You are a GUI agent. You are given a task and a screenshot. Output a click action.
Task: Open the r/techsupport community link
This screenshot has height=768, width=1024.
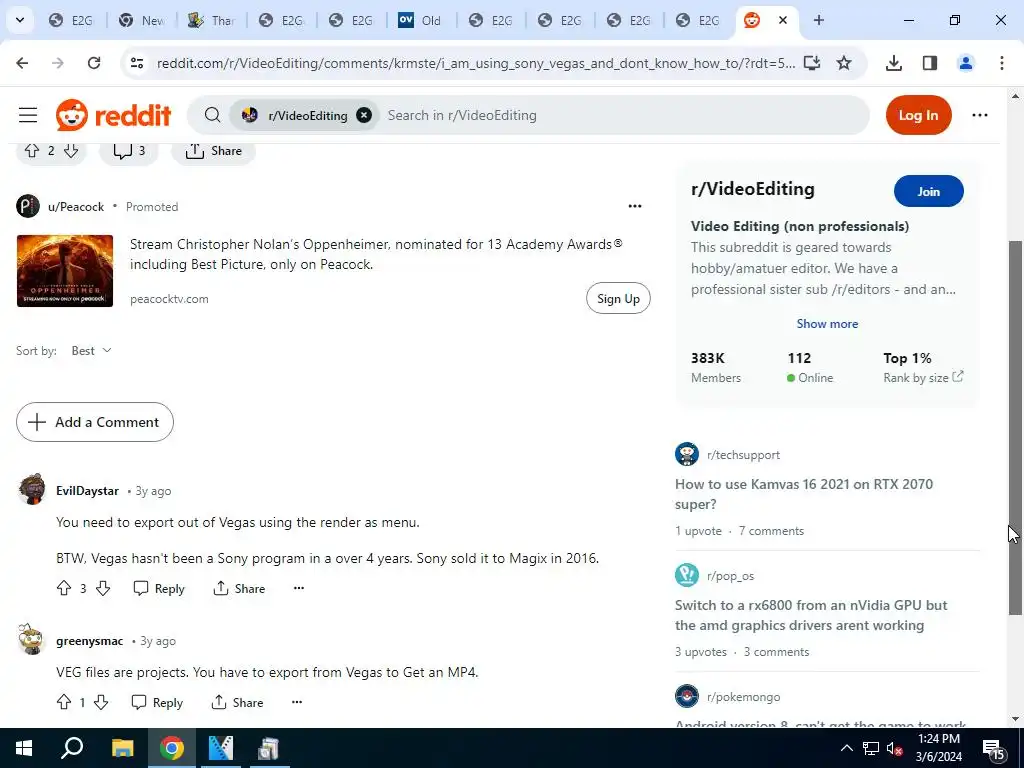743,455
